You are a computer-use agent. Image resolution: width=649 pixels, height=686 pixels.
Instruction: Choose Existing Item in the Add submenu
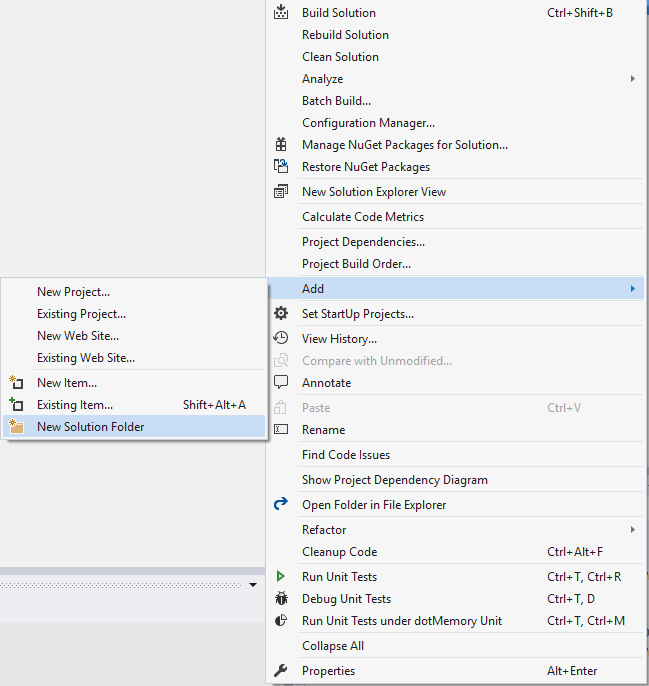(x=75, y=405)
